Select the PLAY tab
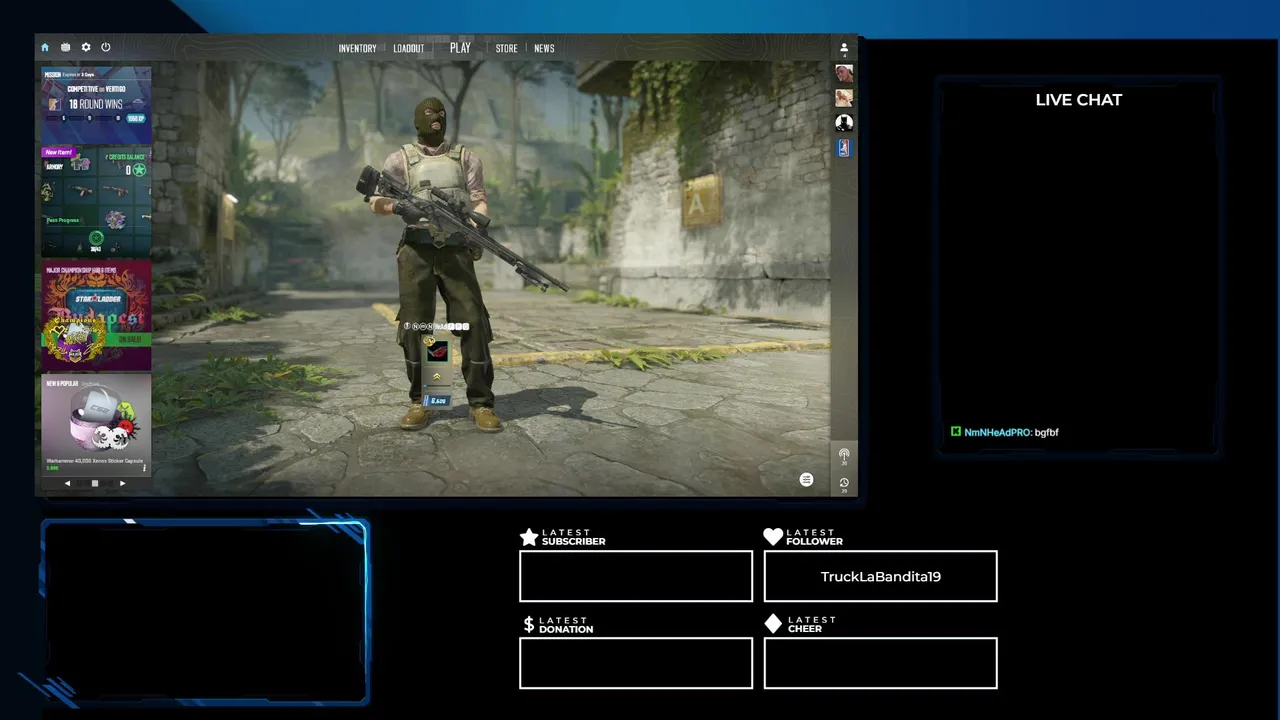1280x720 pixels. (460, 48)
